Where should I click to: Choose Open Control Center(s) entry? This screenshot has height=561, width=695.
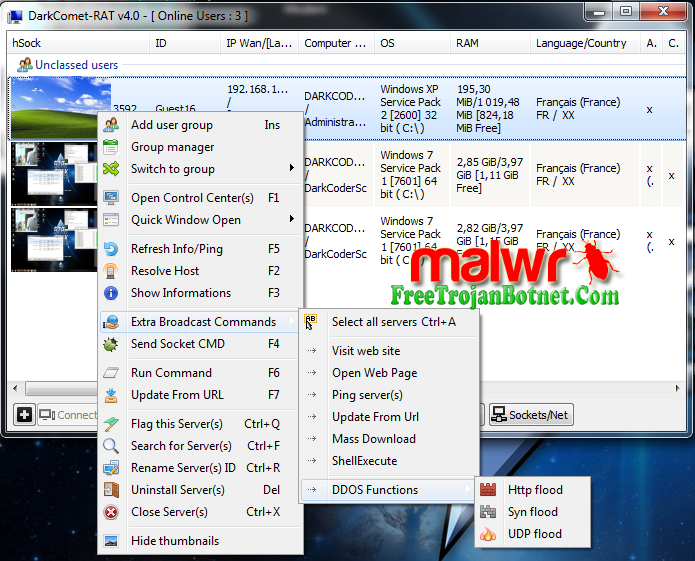click(x=201, y=198)
